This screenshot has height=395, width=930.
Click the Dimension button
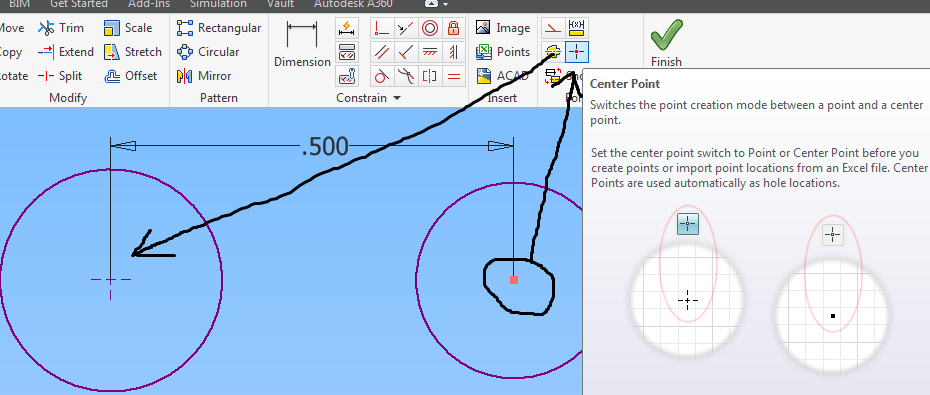tap(302, 45)
